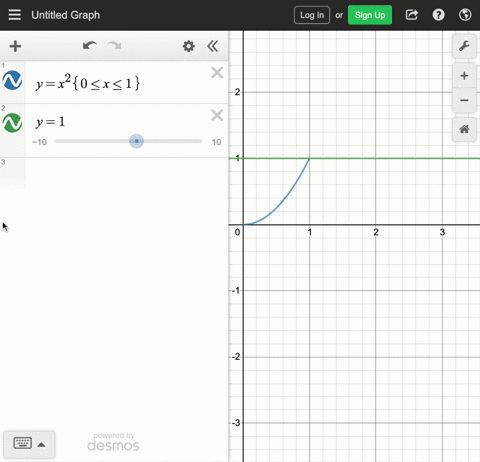Click the slider thumb for y=1
This screenshot has width=480, height=462.
pos(136,141)
